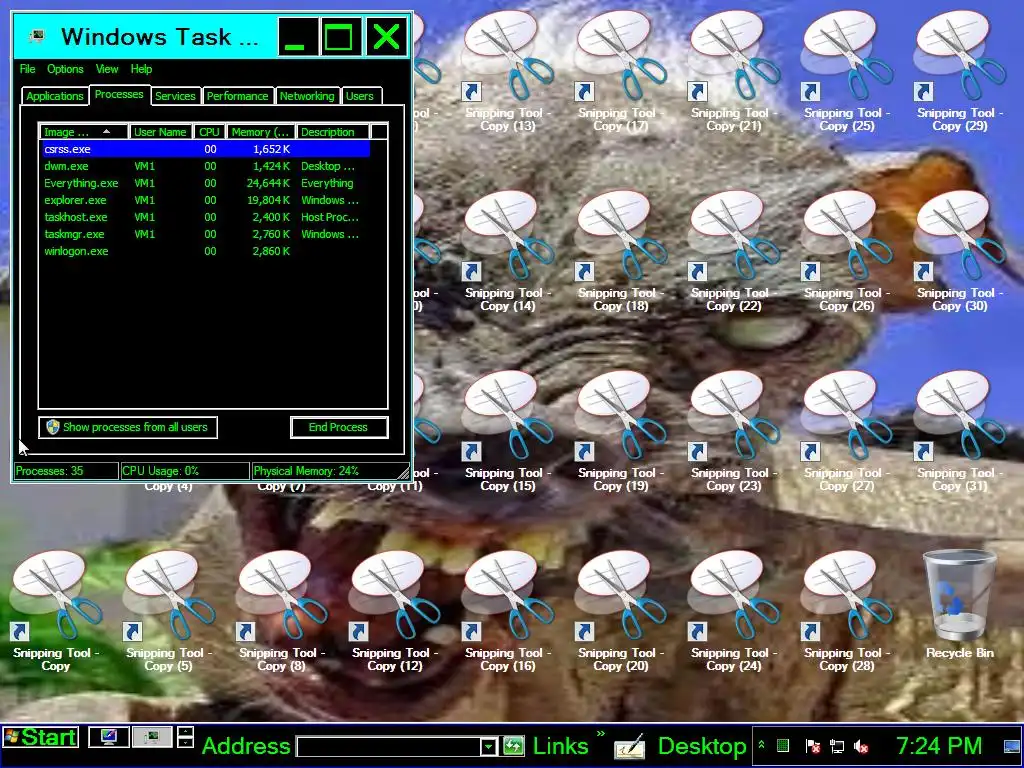
Task: Select the csrss.exe process row
Action: pos(206,150)
